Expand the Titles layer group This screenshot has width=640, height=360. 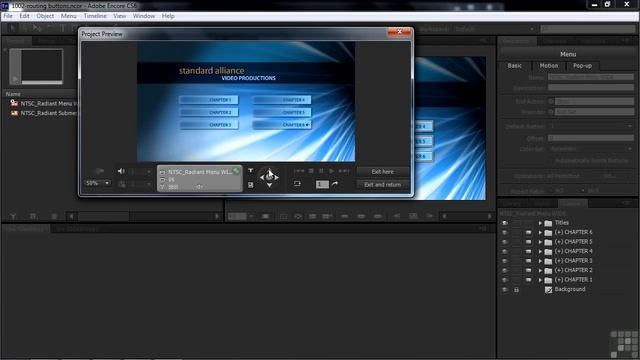pyautogui.click(x=540, y=223)
